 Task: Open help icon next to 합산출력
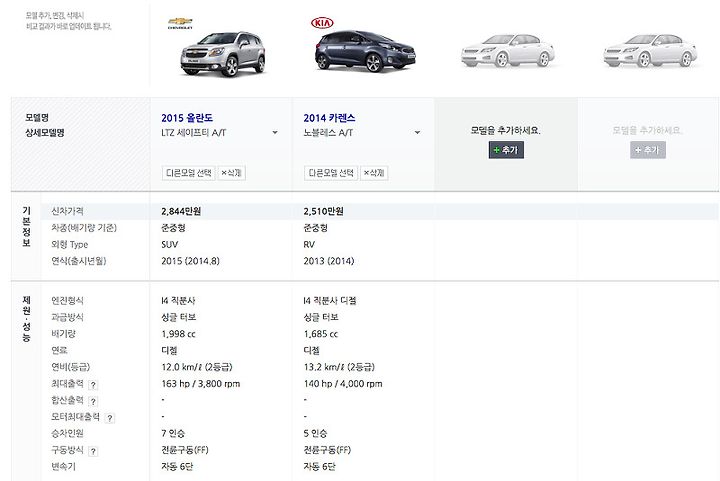93,402
